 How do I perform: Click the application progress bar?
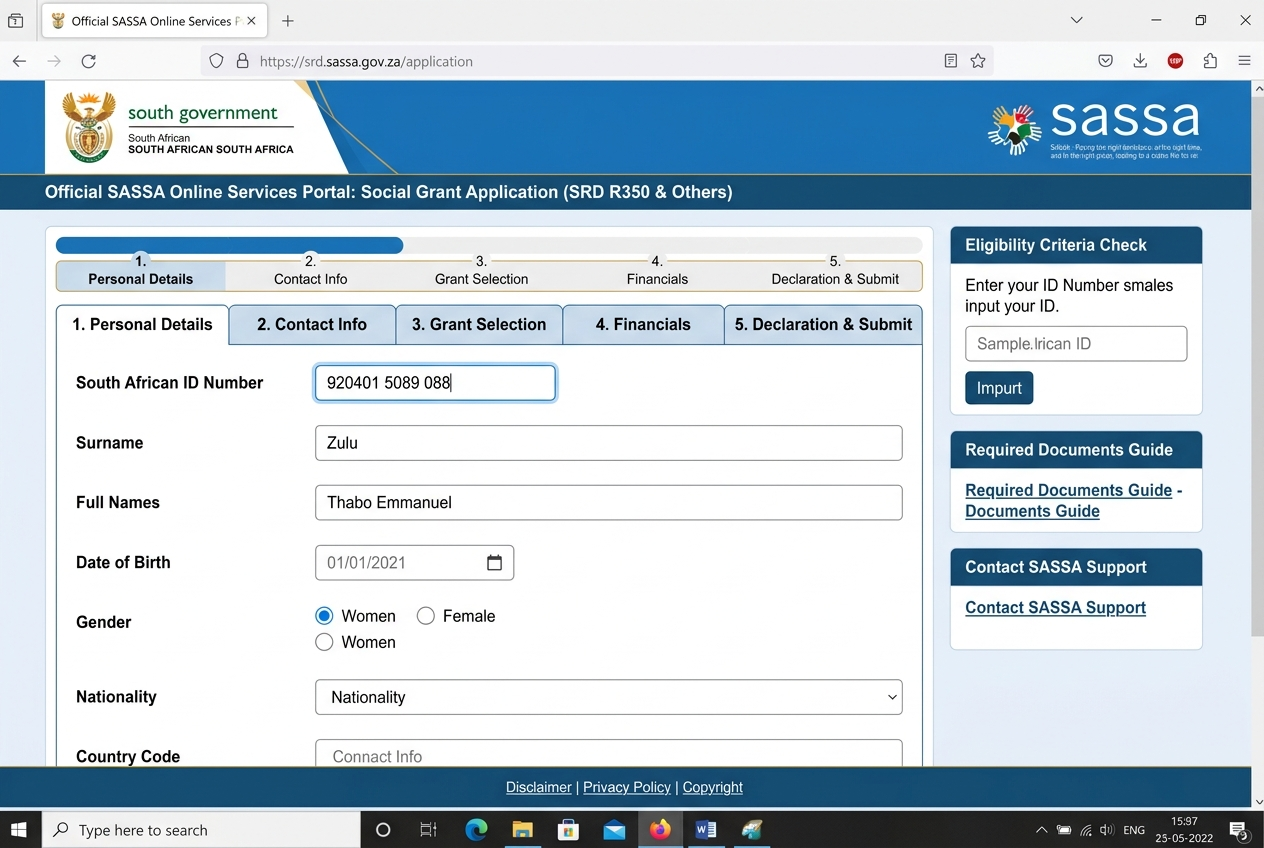coord(488,245)
